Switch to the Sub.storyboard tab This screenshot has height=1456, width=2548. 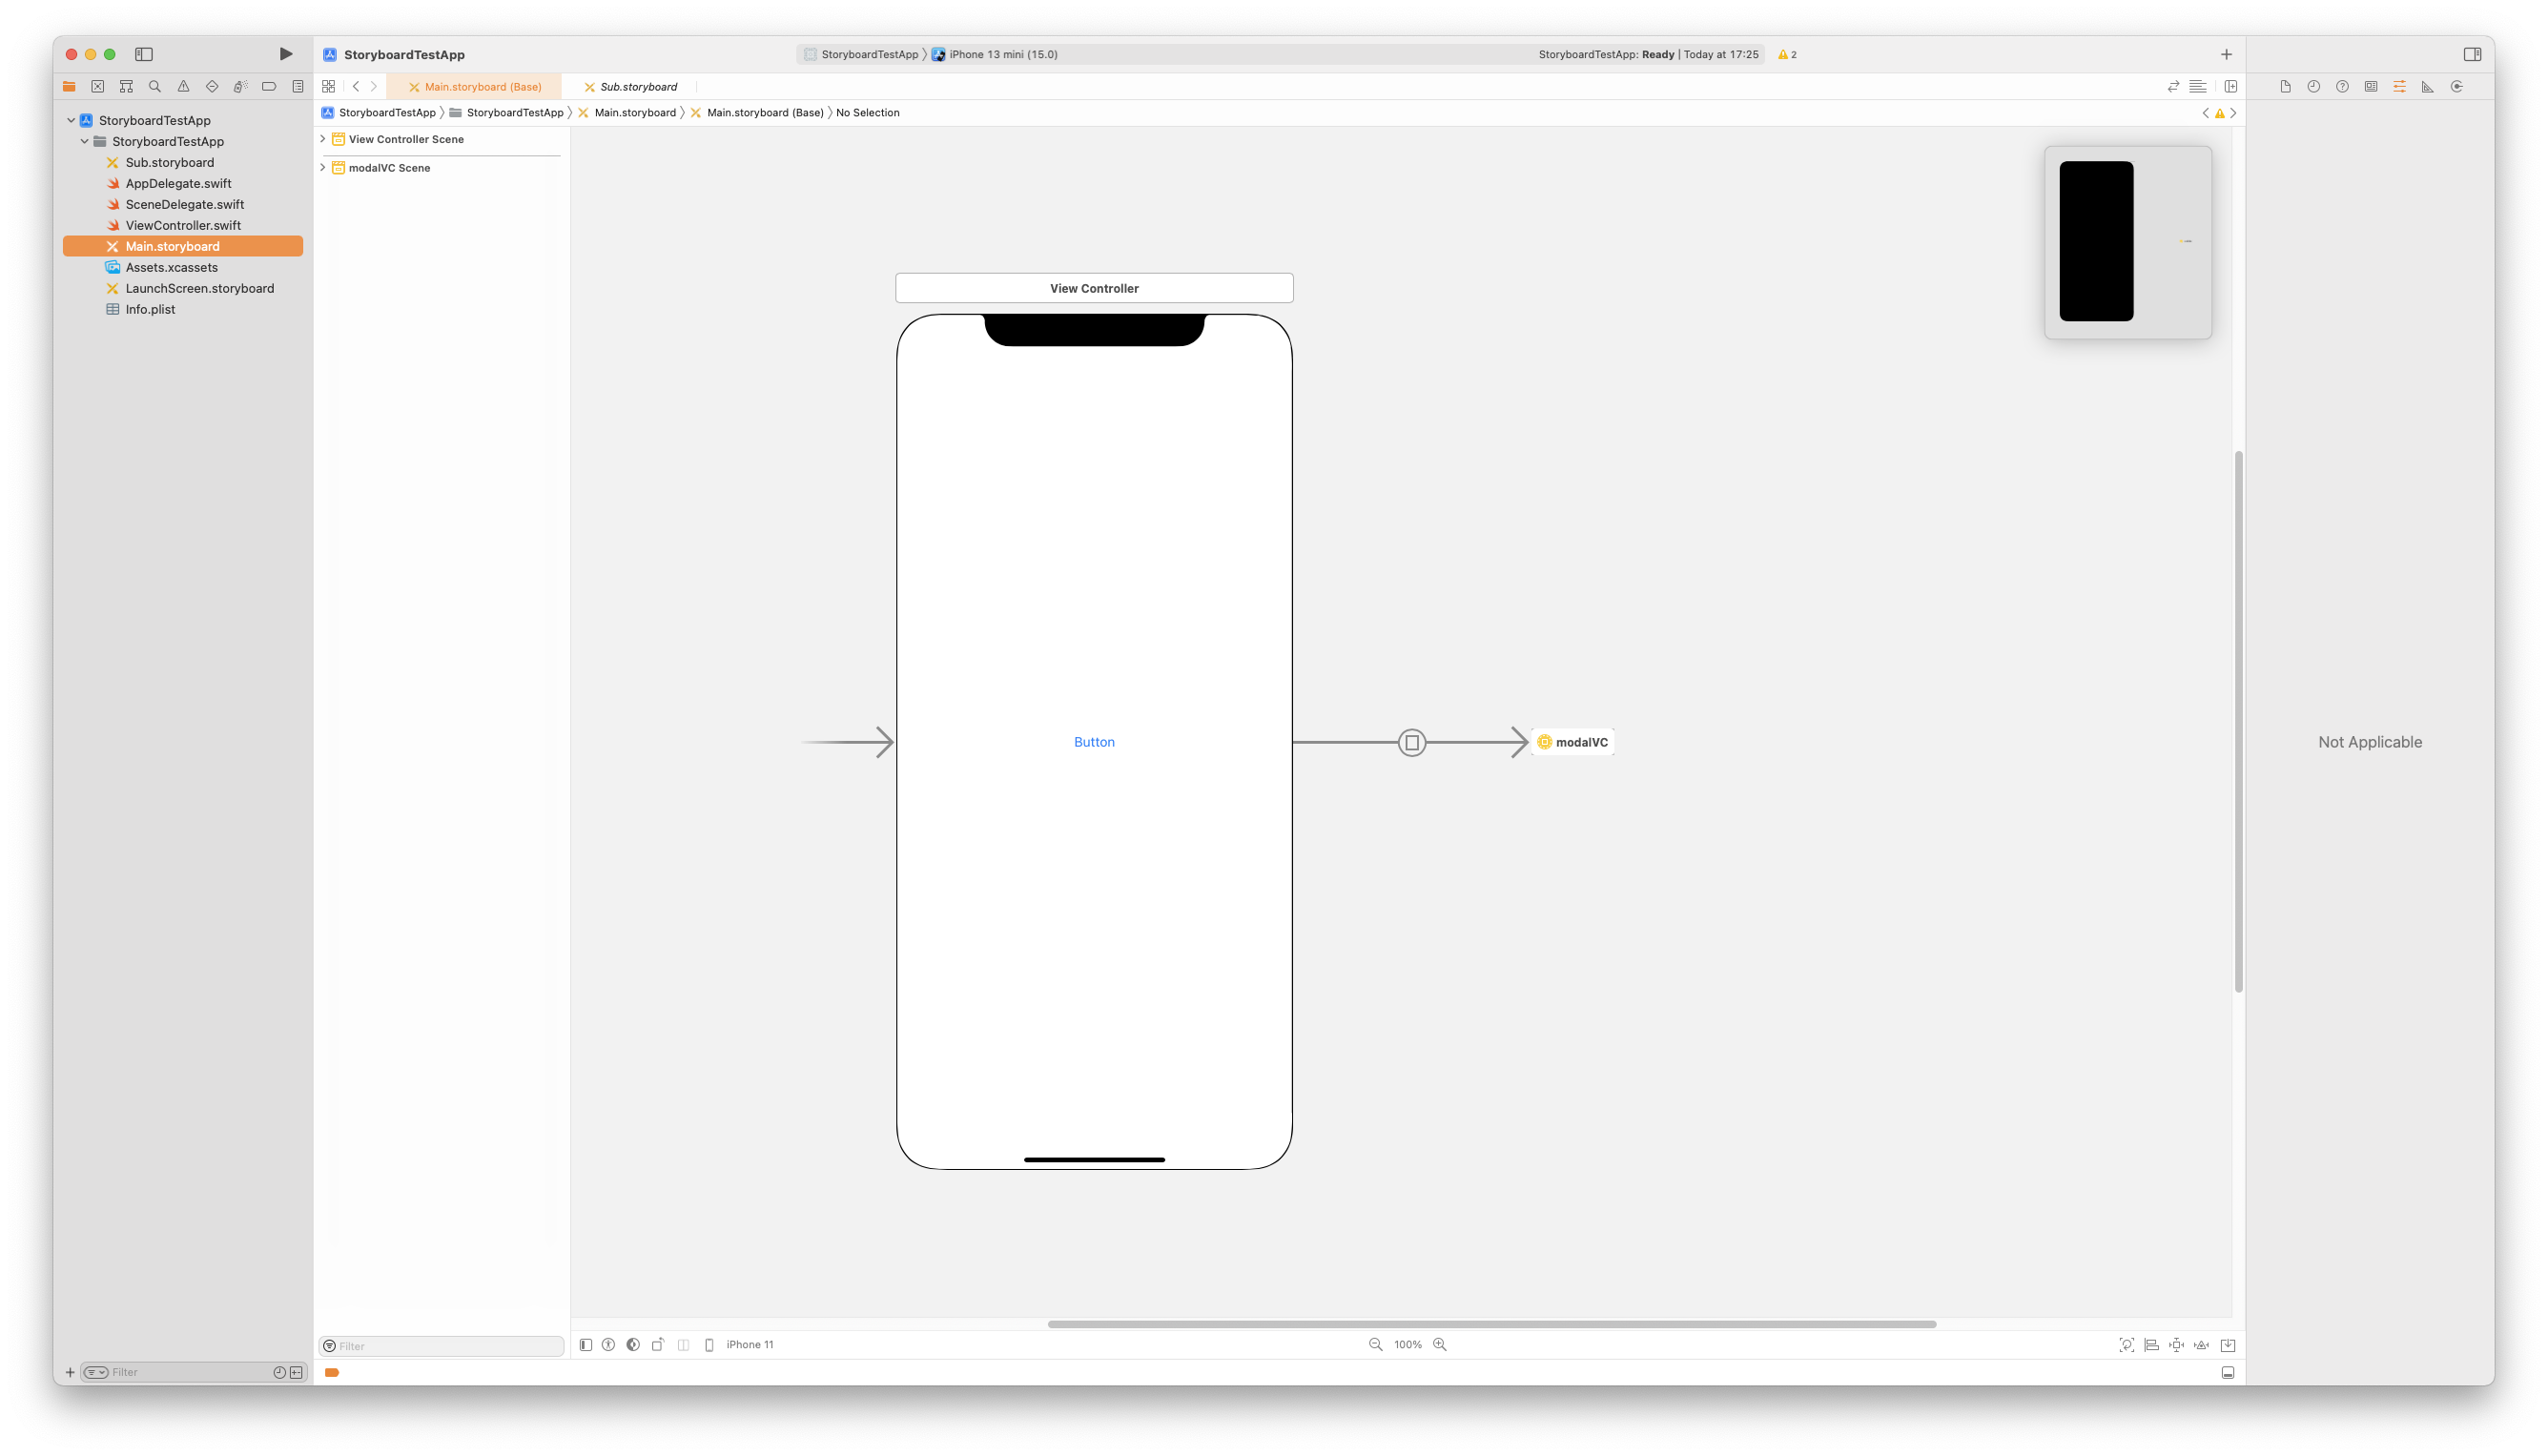coord(638,87)
